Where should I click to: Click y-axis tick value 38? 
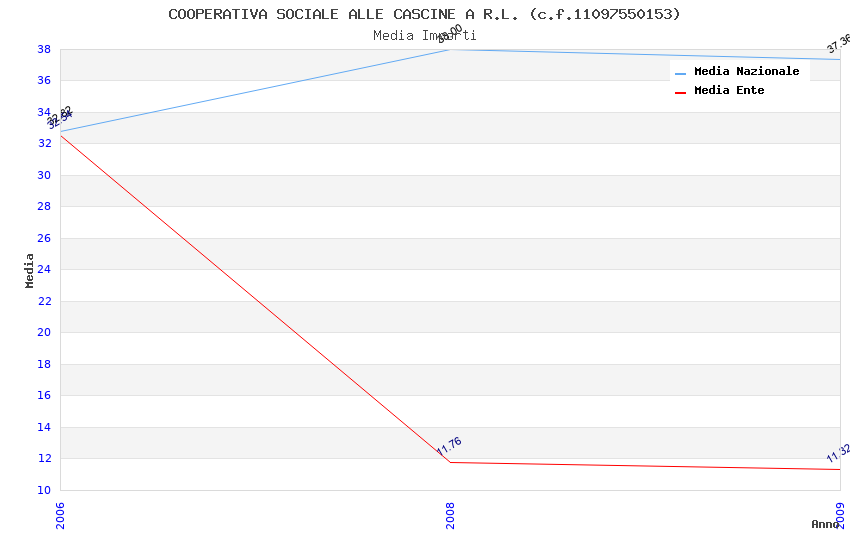pyautogui.click(x=44, y=49)
